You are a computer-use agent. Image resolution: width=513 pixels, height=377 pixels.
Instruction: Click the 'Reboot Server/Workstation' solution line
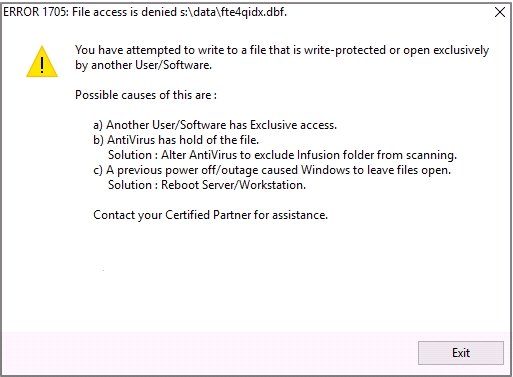(207, 185)
